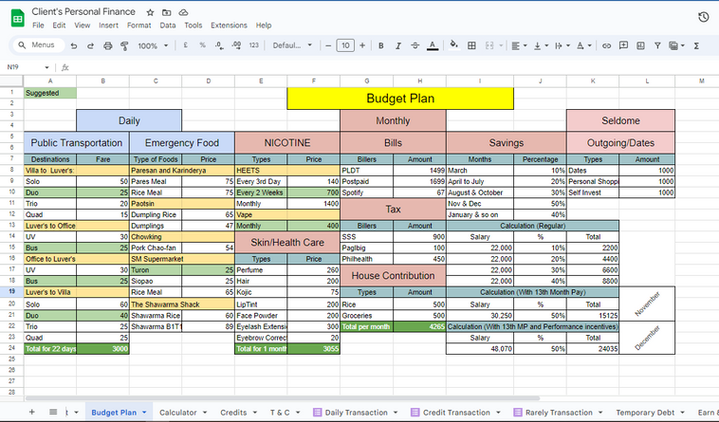Open the Insert menu
This screenshot has width=719, height=422.
(108, 25)
